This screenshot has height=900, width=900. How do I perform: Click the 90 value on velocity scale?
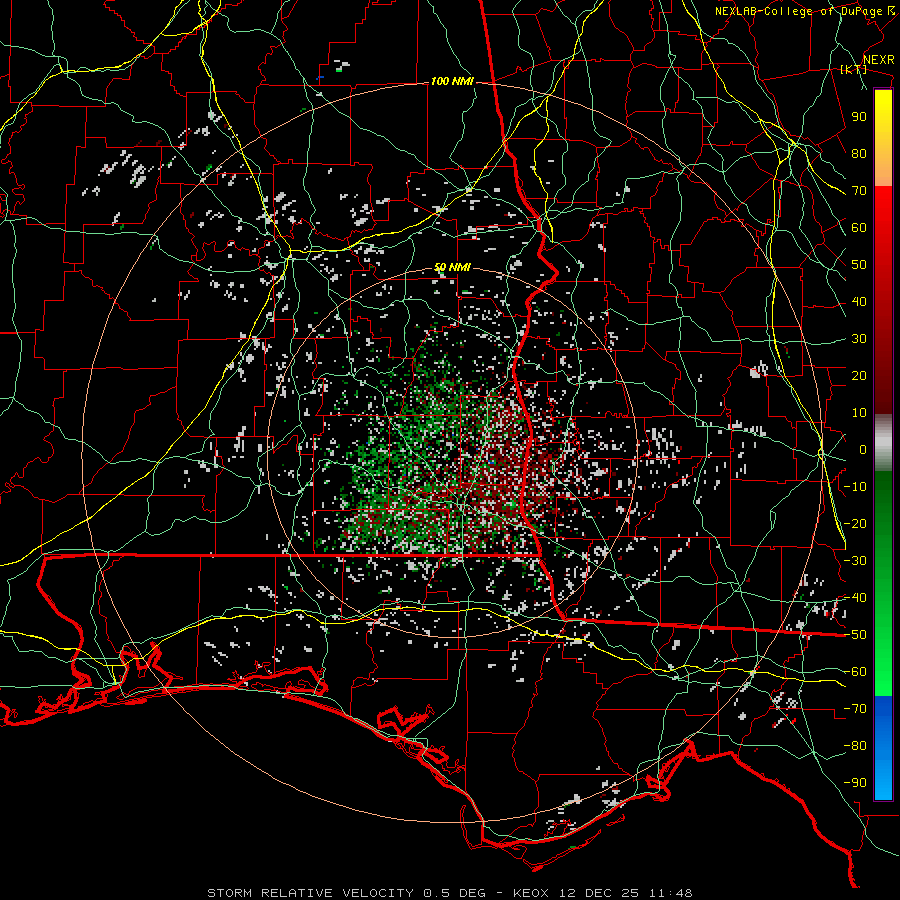[x=859, y=117]
